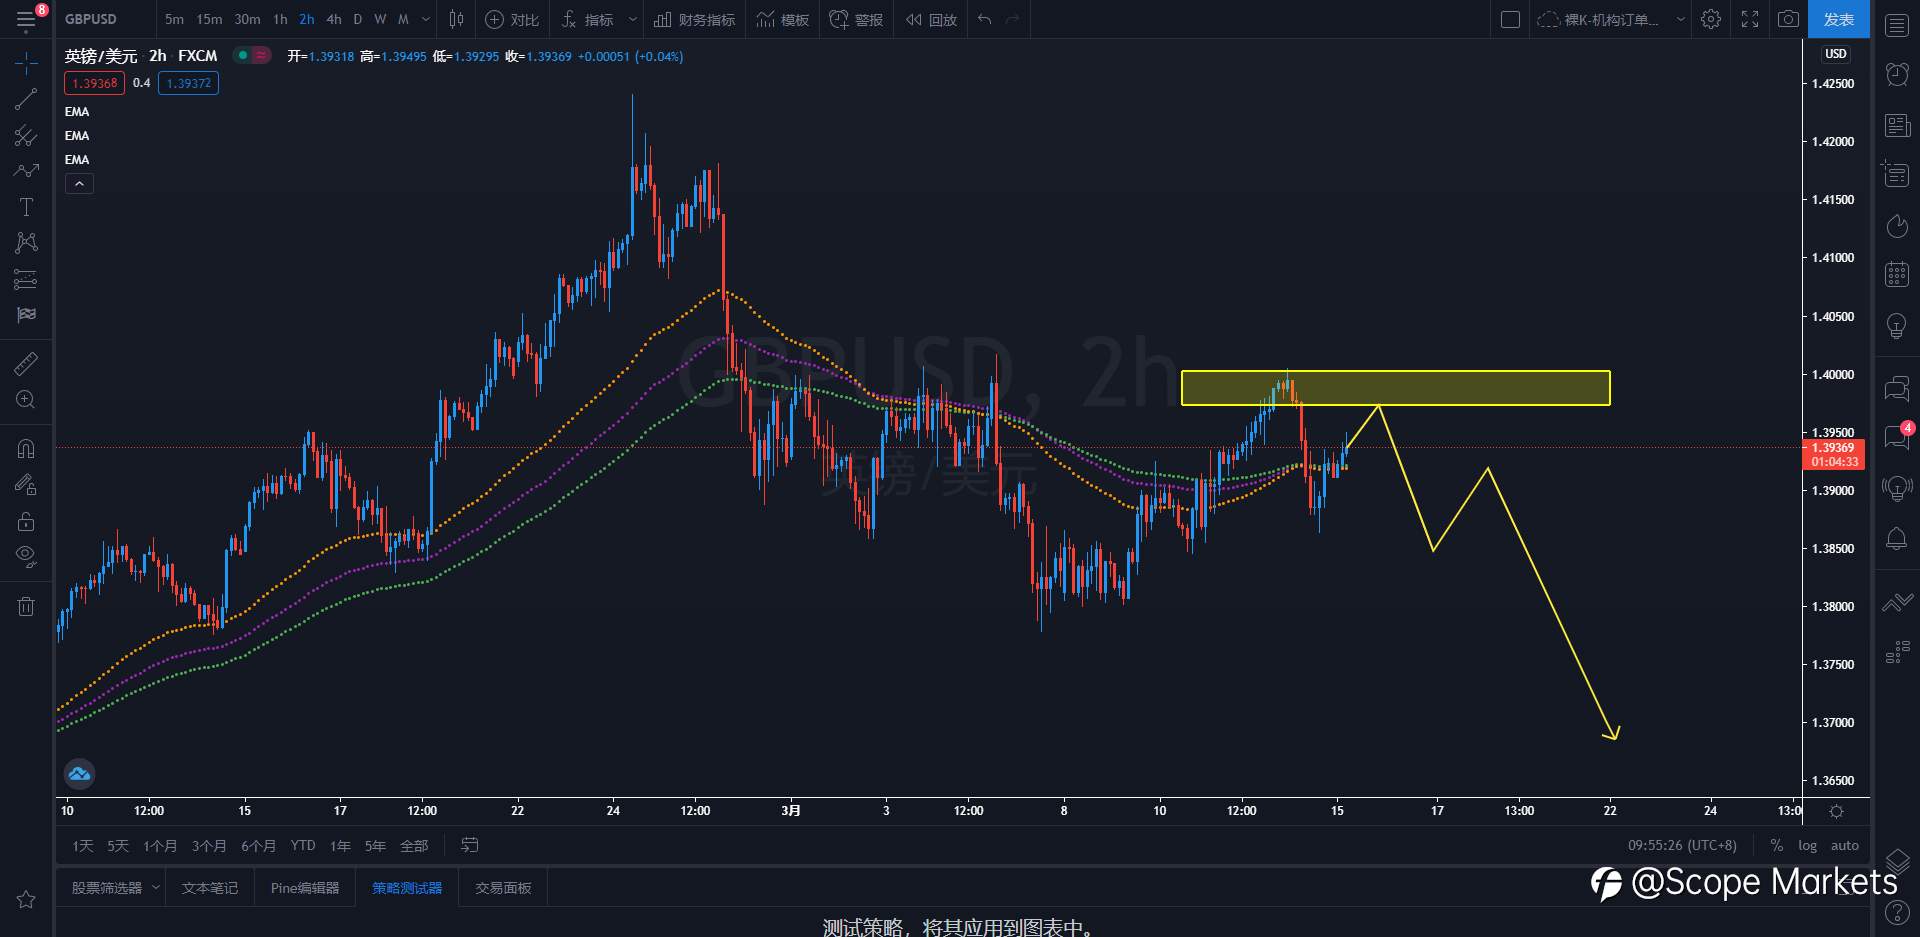
Task: Select the 30m timeframe
Action: (247, 19)
